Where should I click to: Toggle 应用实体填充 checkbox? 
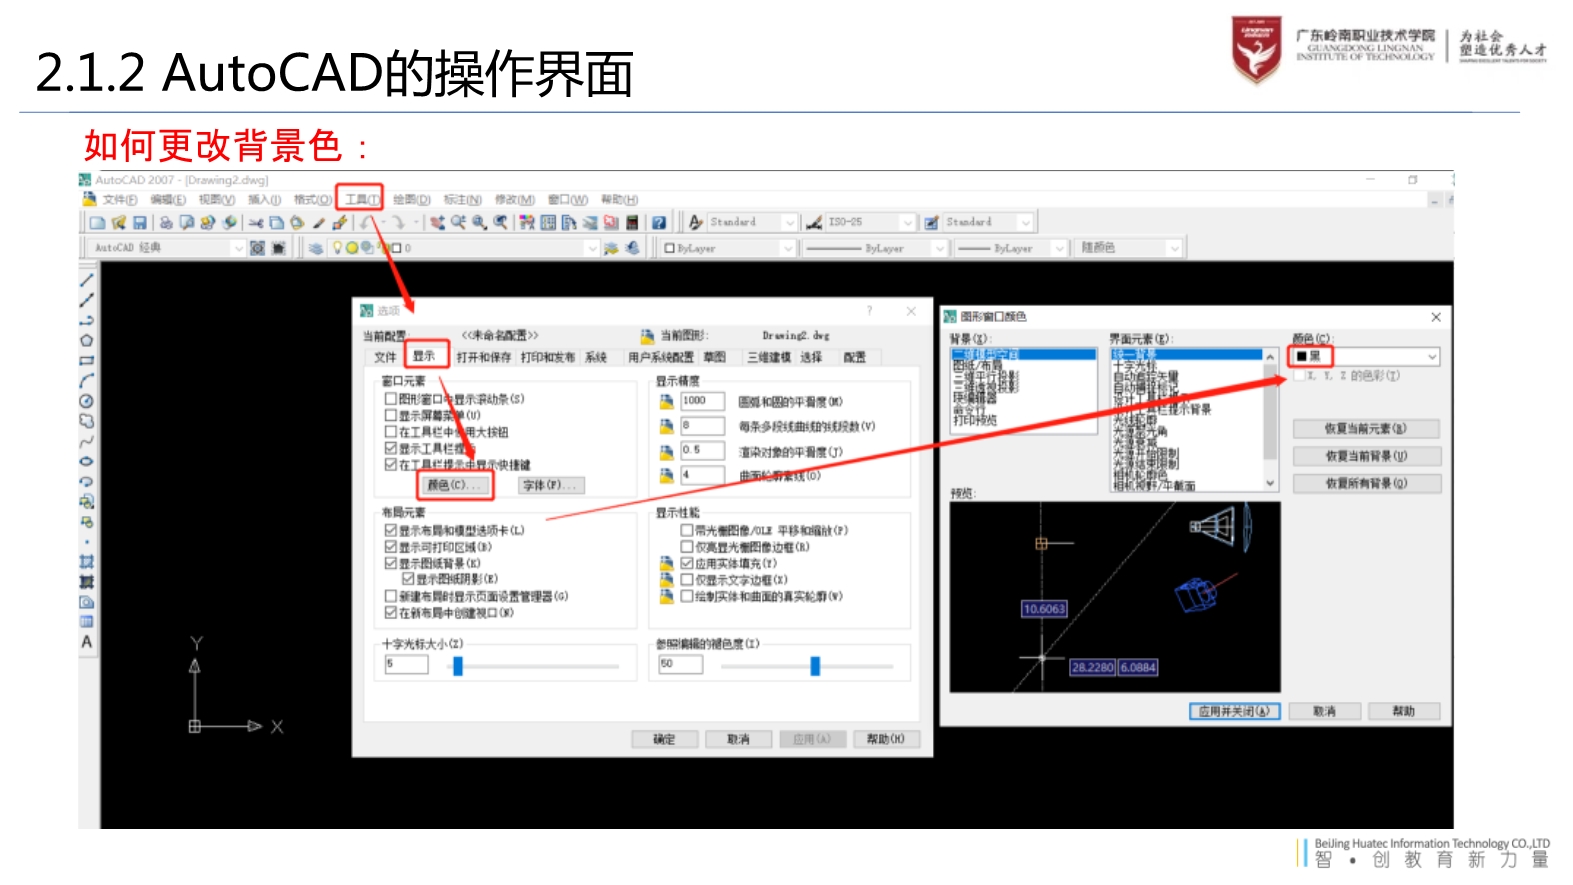click(x=687, y=563)
